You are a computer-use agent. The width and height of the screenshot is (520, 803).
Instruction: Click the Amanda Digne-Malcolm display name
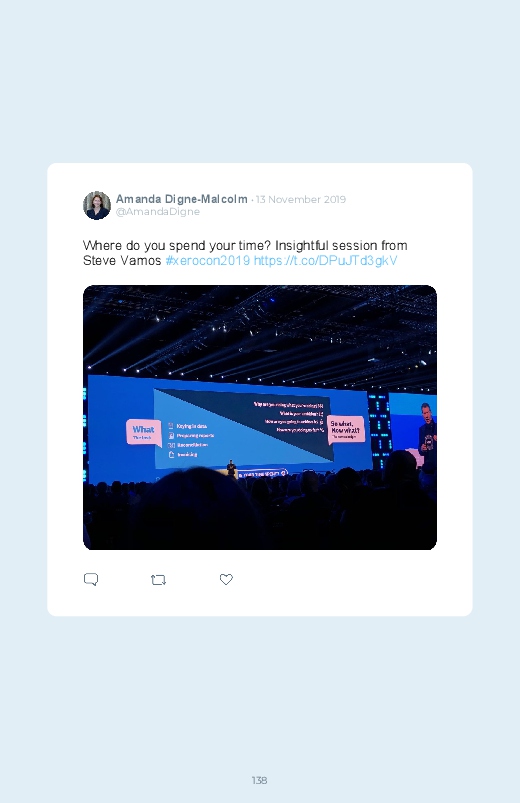pyautogui.click(x=181, y=199)
